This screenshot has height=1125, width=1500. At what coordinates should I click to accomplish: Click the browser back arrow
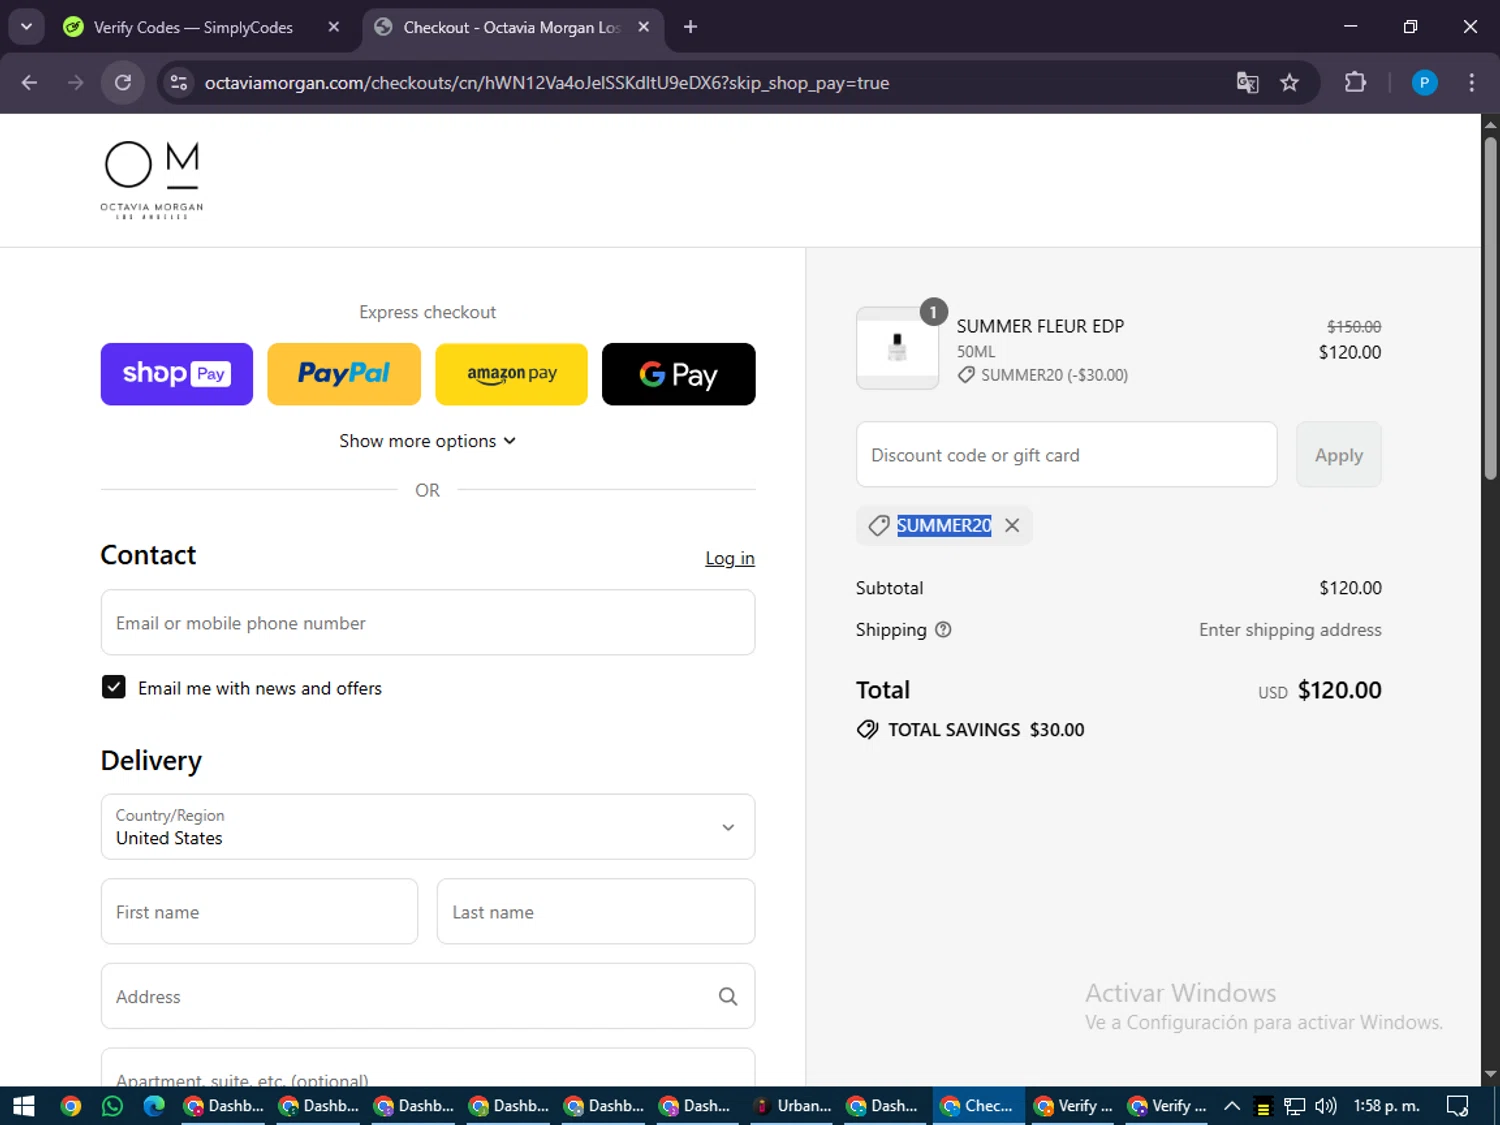pos(29,83)
